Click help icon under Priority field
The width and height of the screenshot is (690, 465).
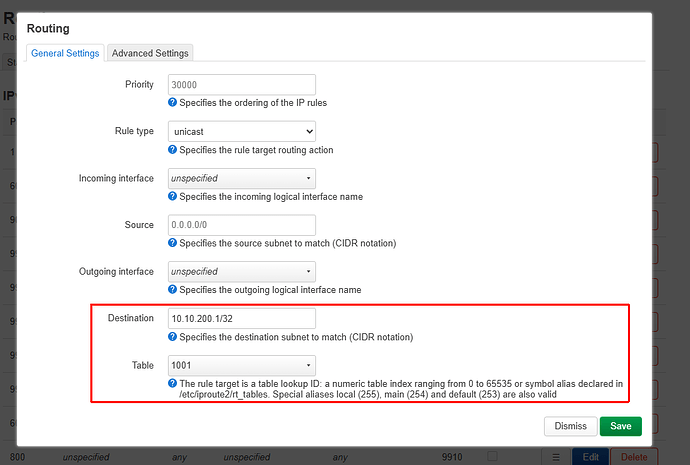coord(172,103)
